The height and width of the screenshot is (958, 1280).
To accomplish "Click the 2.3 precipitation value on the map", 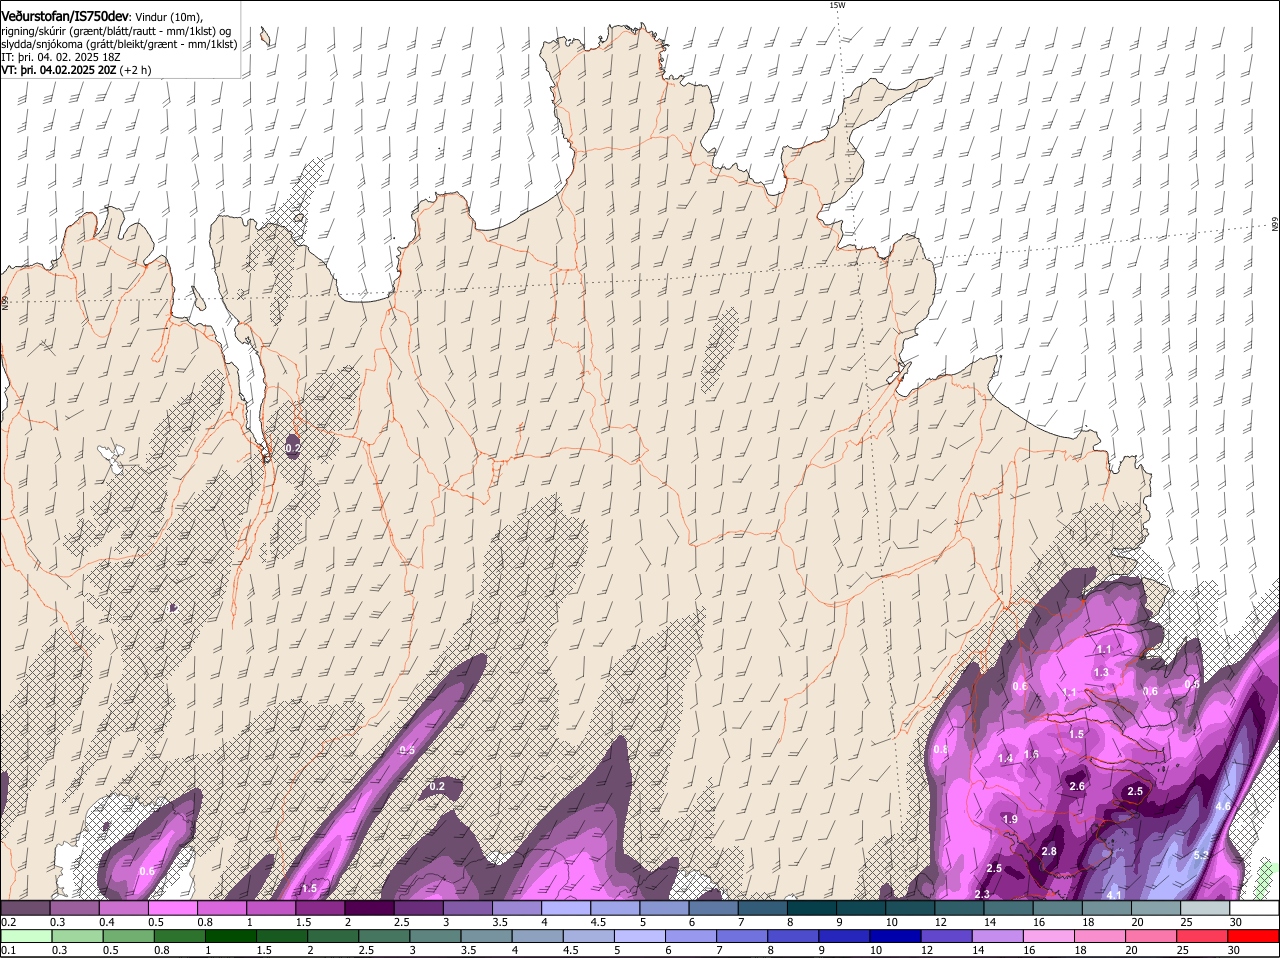I will 982,894.
